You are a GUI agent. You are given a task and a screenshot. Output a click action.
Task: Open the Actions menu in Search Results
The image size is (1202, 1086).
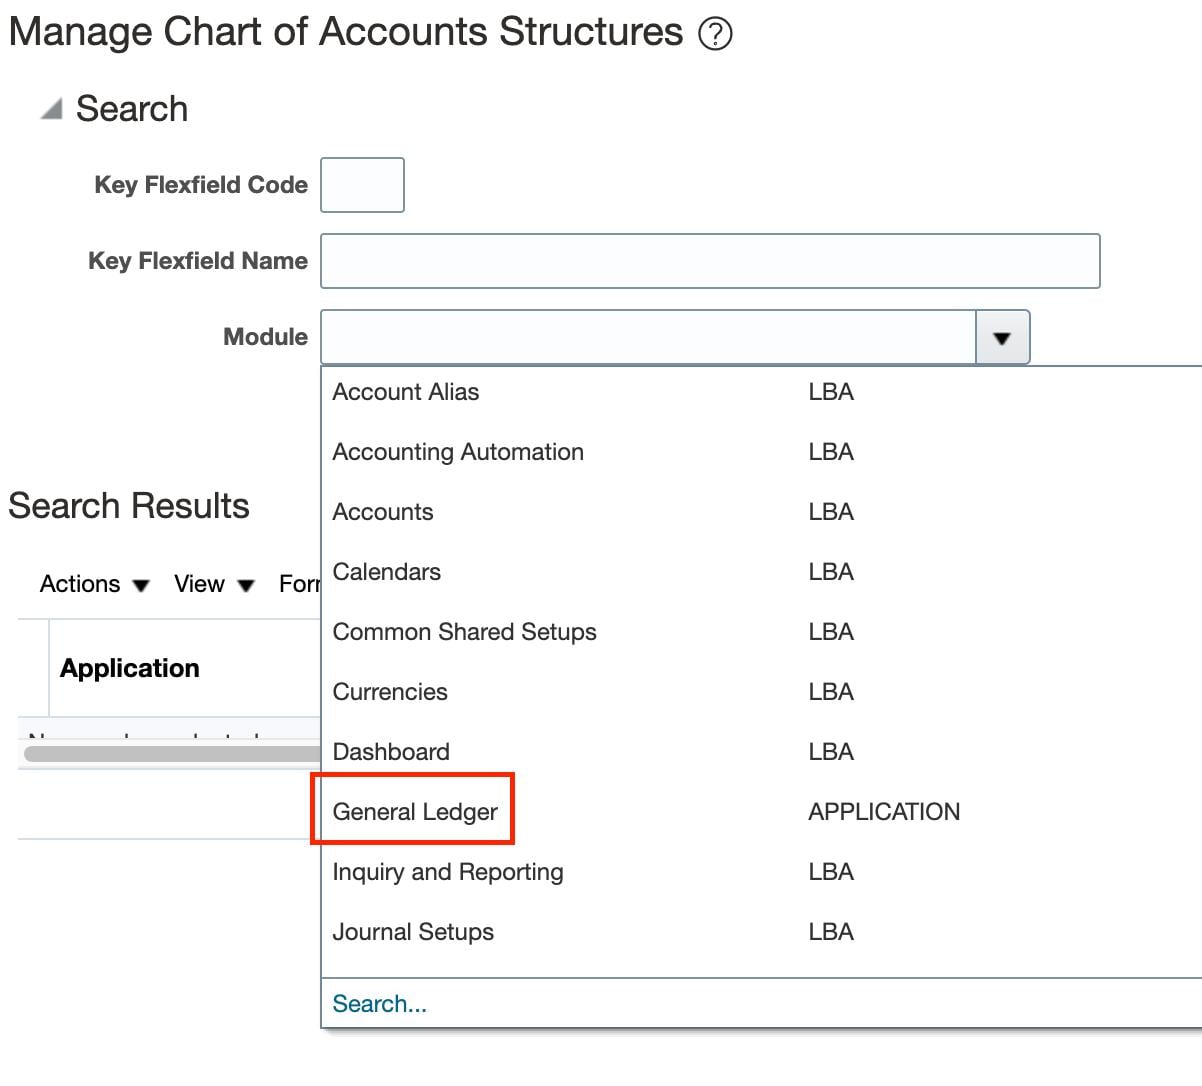(94, 584)
